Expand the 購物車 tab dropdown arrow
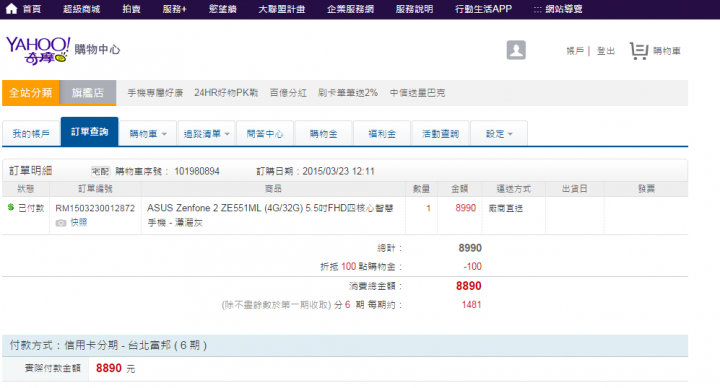This screenshot has height=388, width=720. [x=164, y=134]
